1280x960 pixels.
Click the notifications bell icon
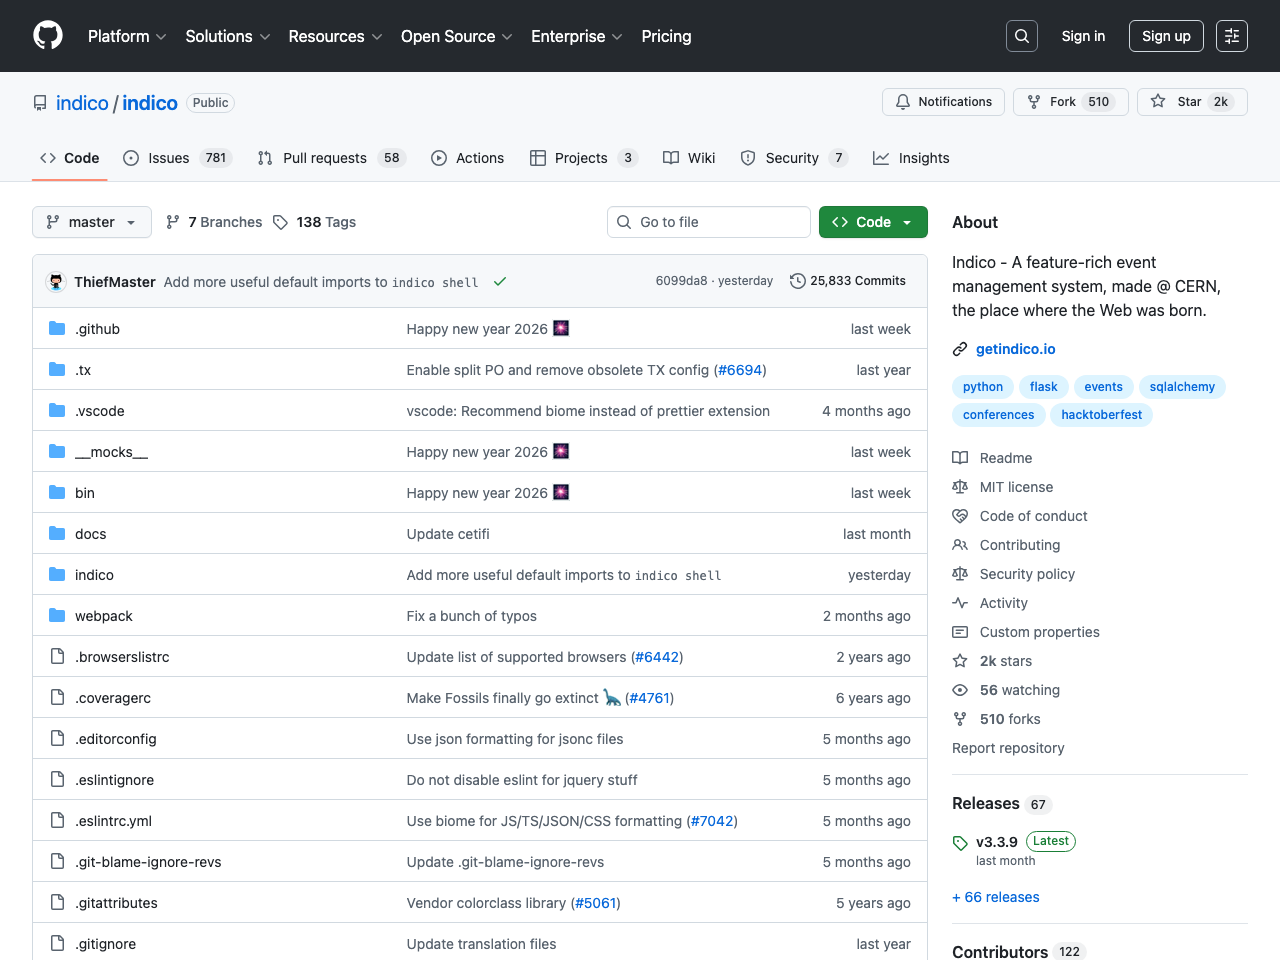click(x=903, y=101)
